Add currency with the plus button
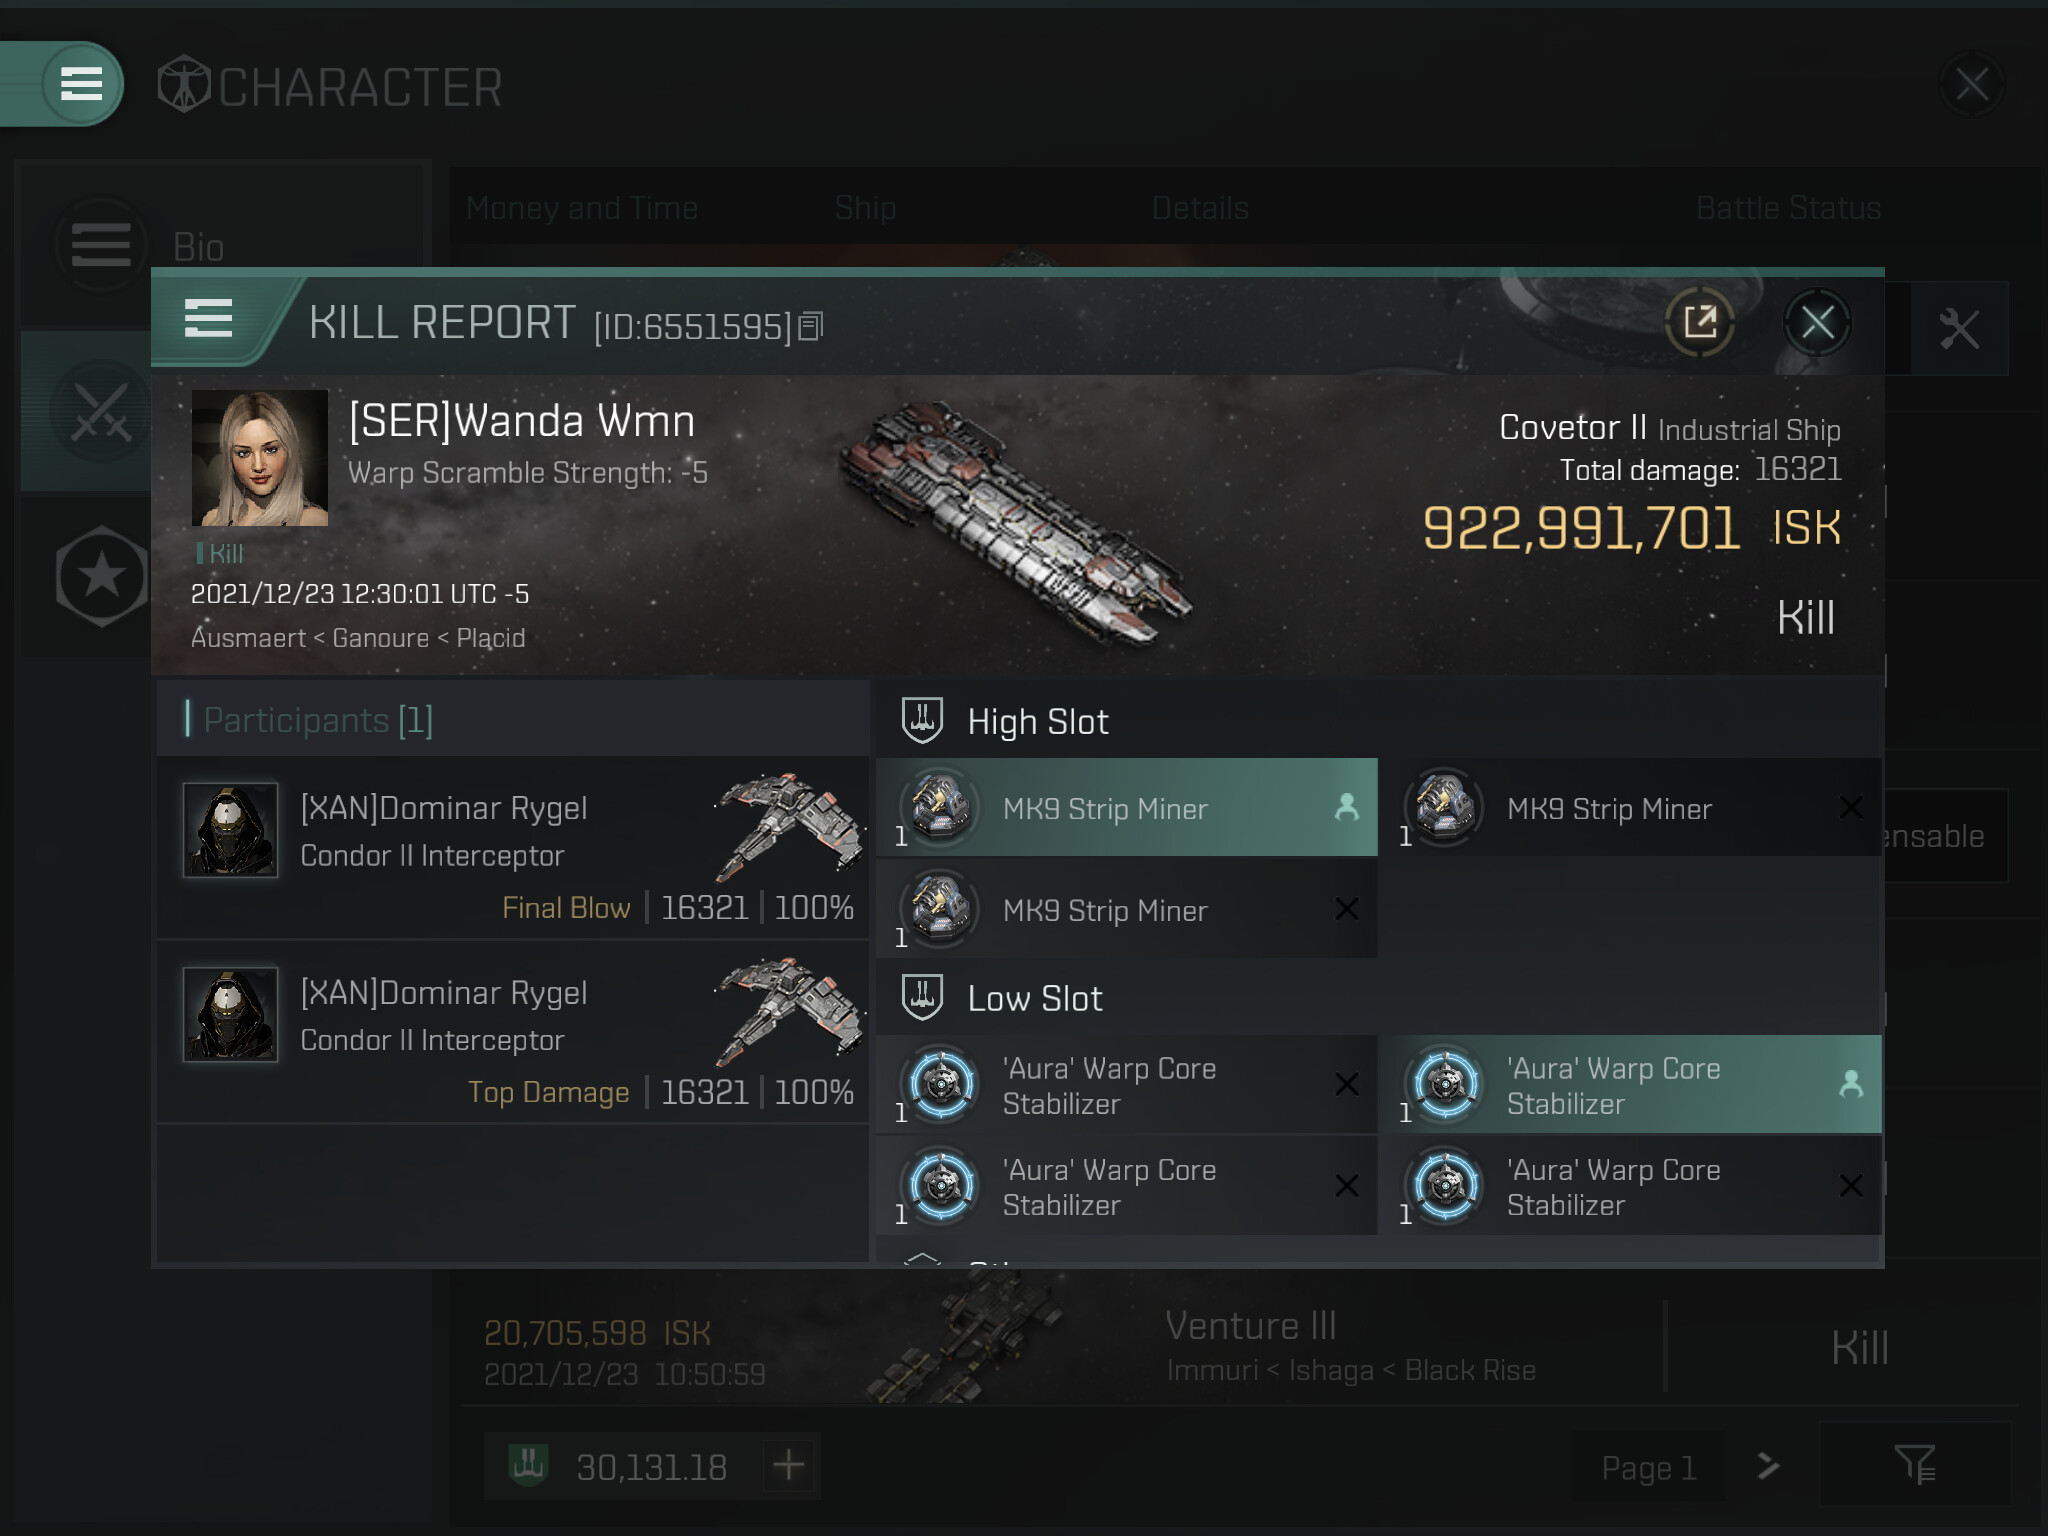Screen dimensions: 2048x1536 789,1465
